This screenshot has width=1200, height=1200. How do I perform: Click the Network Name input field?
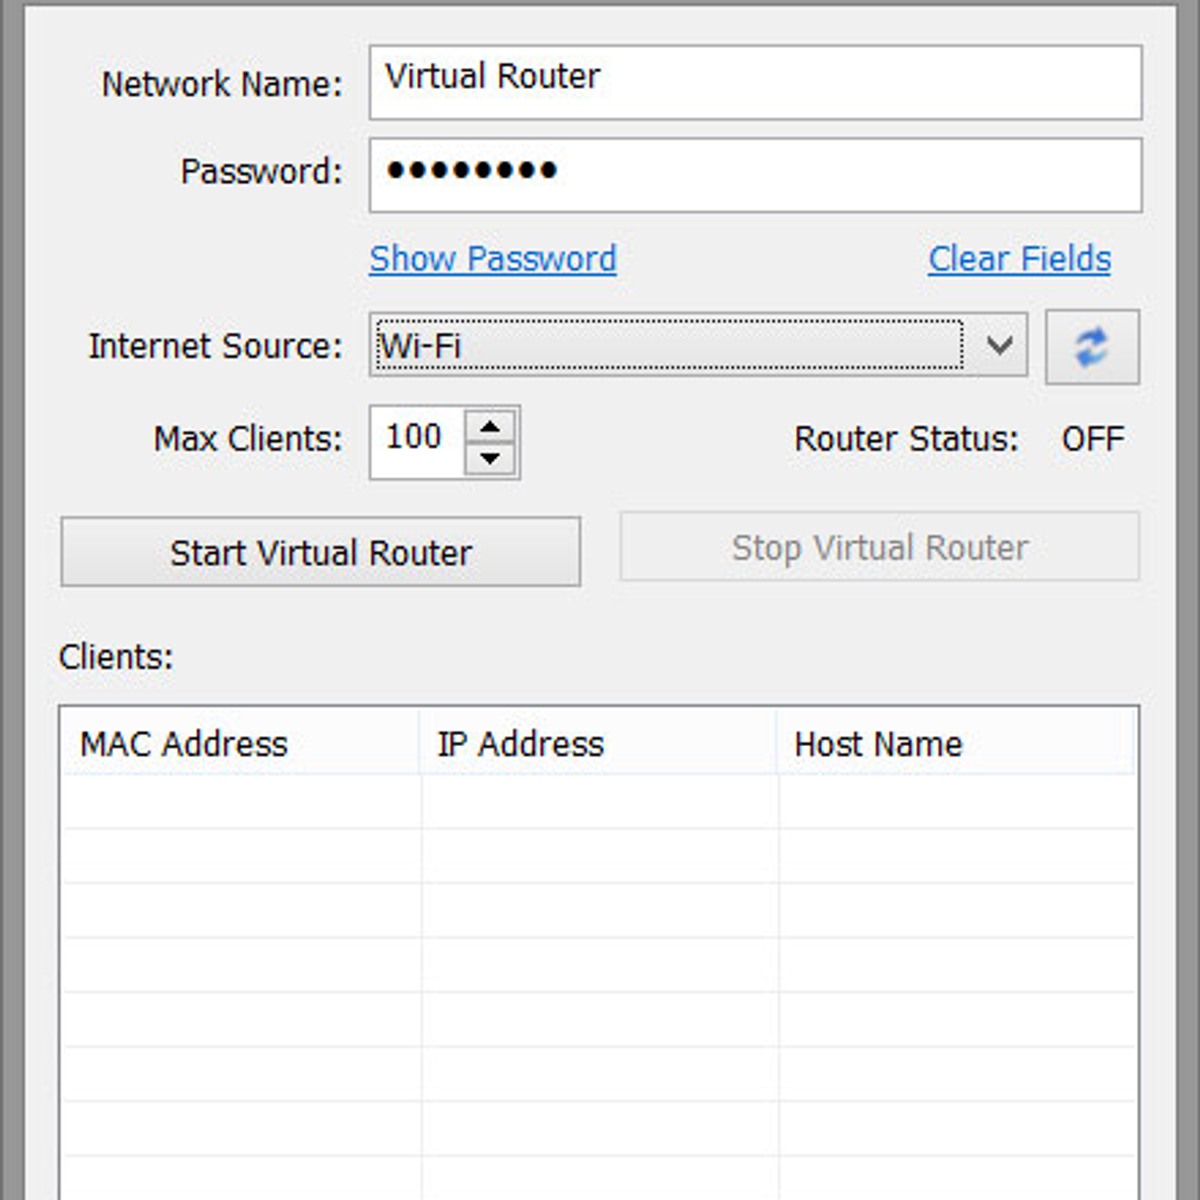pyautogui.click(x=755, y=82)
